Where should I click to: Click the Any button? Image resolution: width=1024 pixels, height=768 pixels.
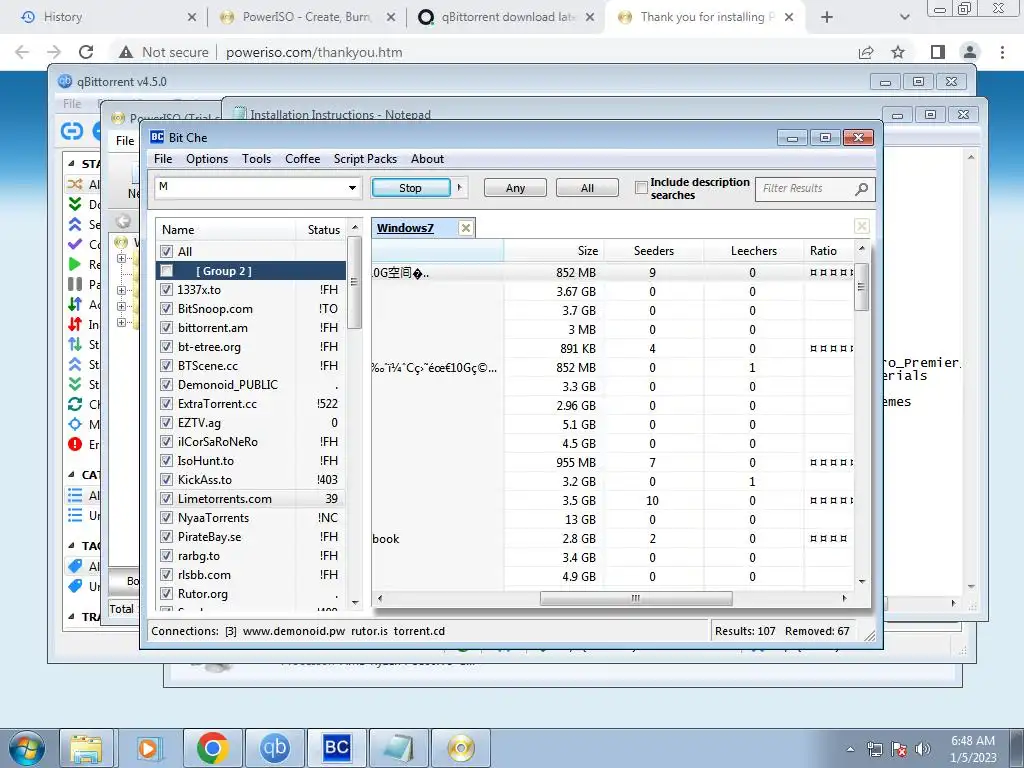click(x=515, y=187)
